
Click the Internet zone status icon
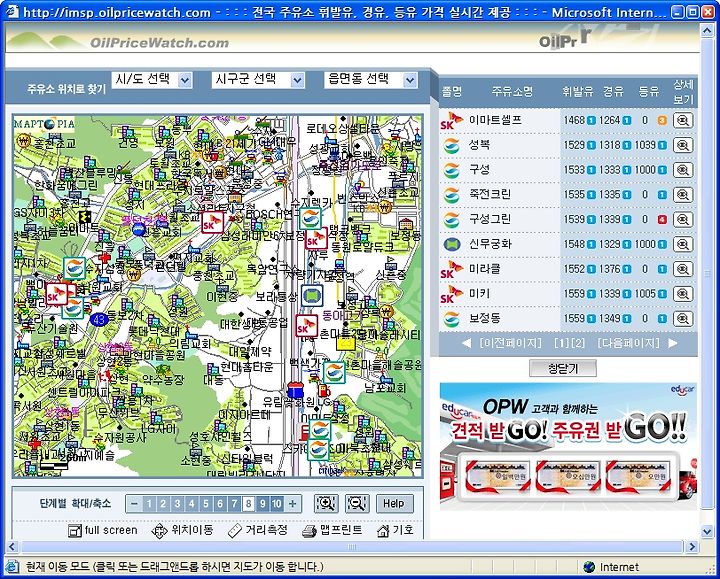point(589,567)
